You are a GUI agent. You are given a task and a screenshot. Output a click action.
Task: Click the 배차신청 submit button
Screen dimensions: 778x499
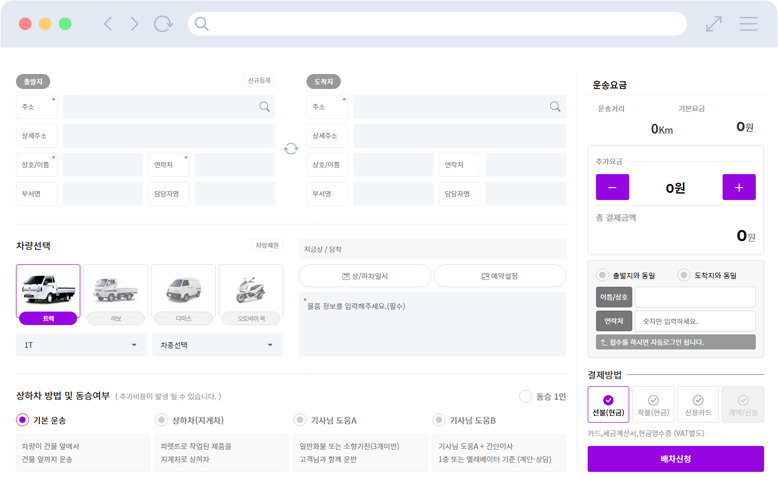(675, 459)
